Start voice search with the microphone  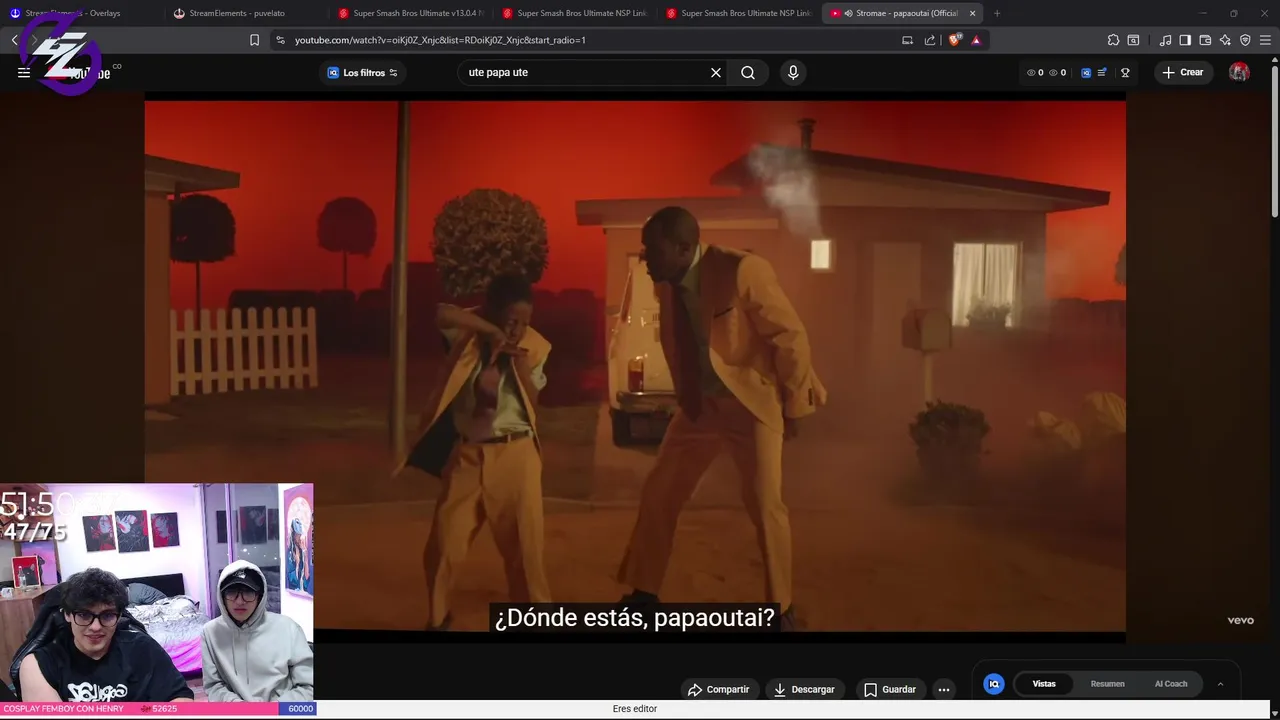793,73
